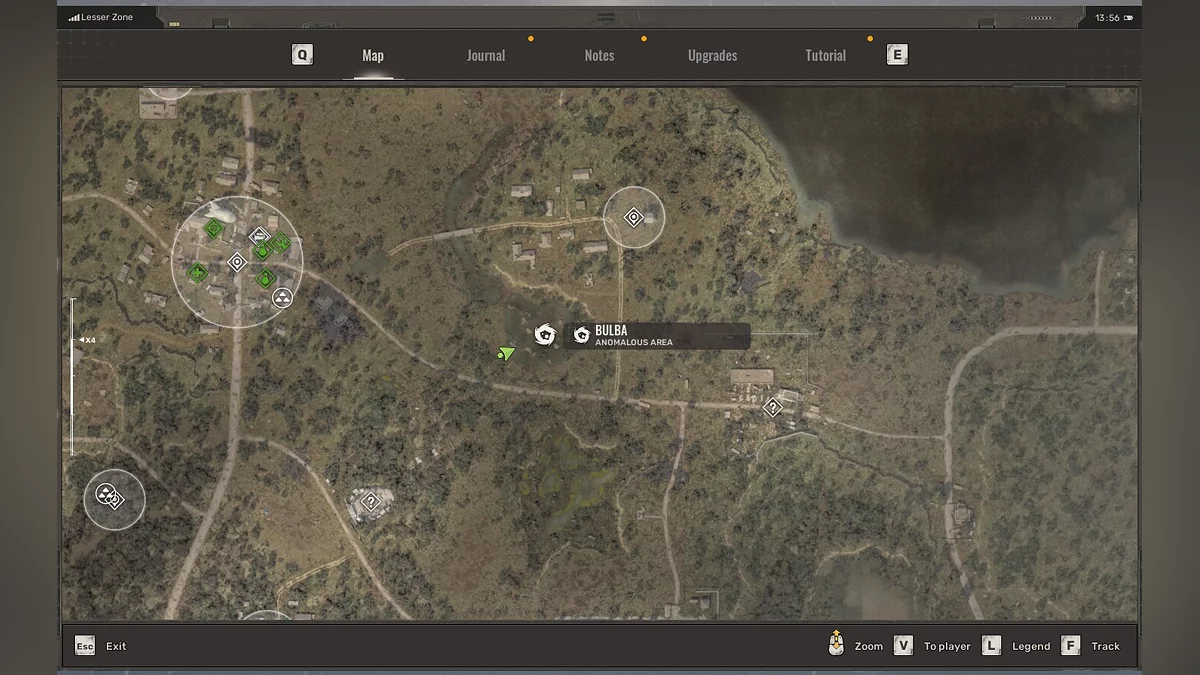Select the green medic cross marker
The image size is (1200, 675).
(x=197, y=273)
